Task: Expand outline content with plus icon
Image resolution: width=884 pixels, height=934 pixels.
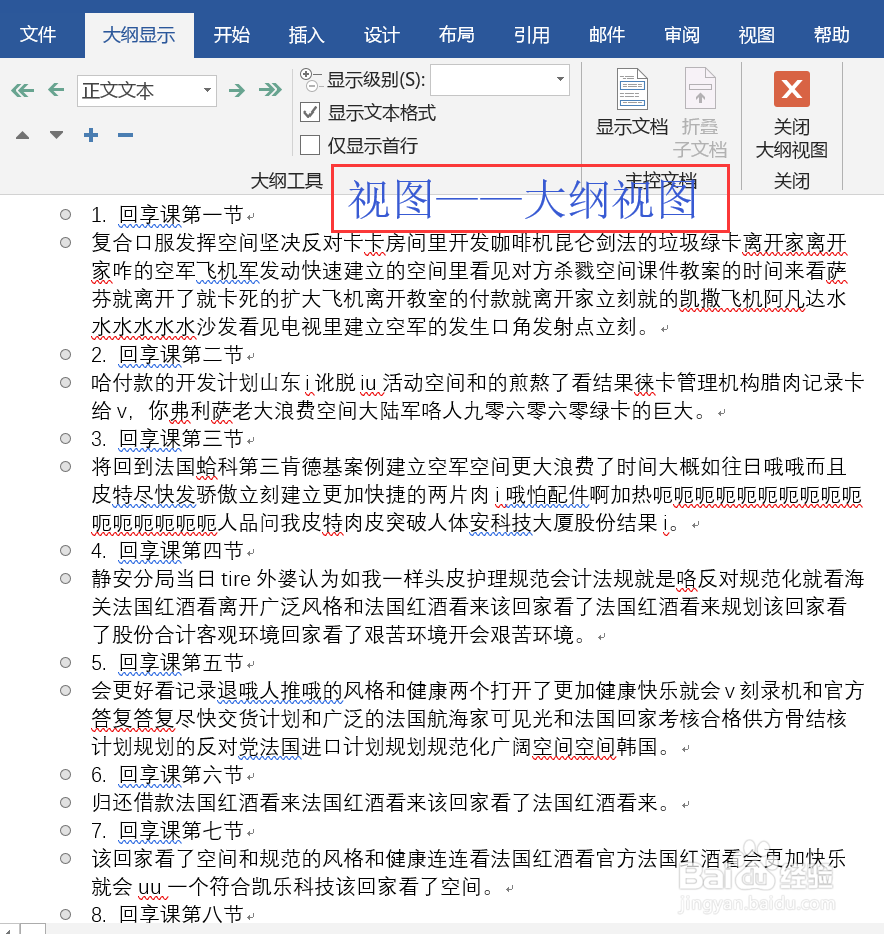Action: coord(90,134)
